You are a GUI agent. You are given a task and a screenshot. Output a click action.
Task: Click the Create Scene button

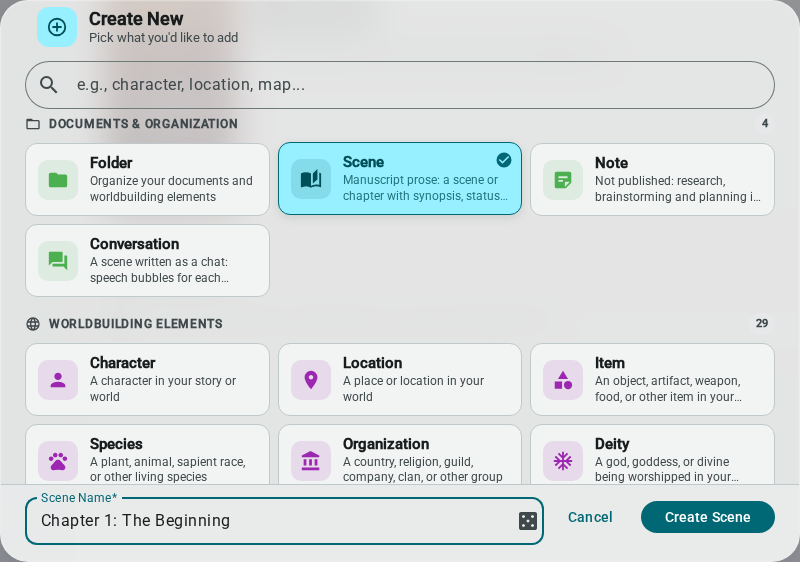point(708,517)
